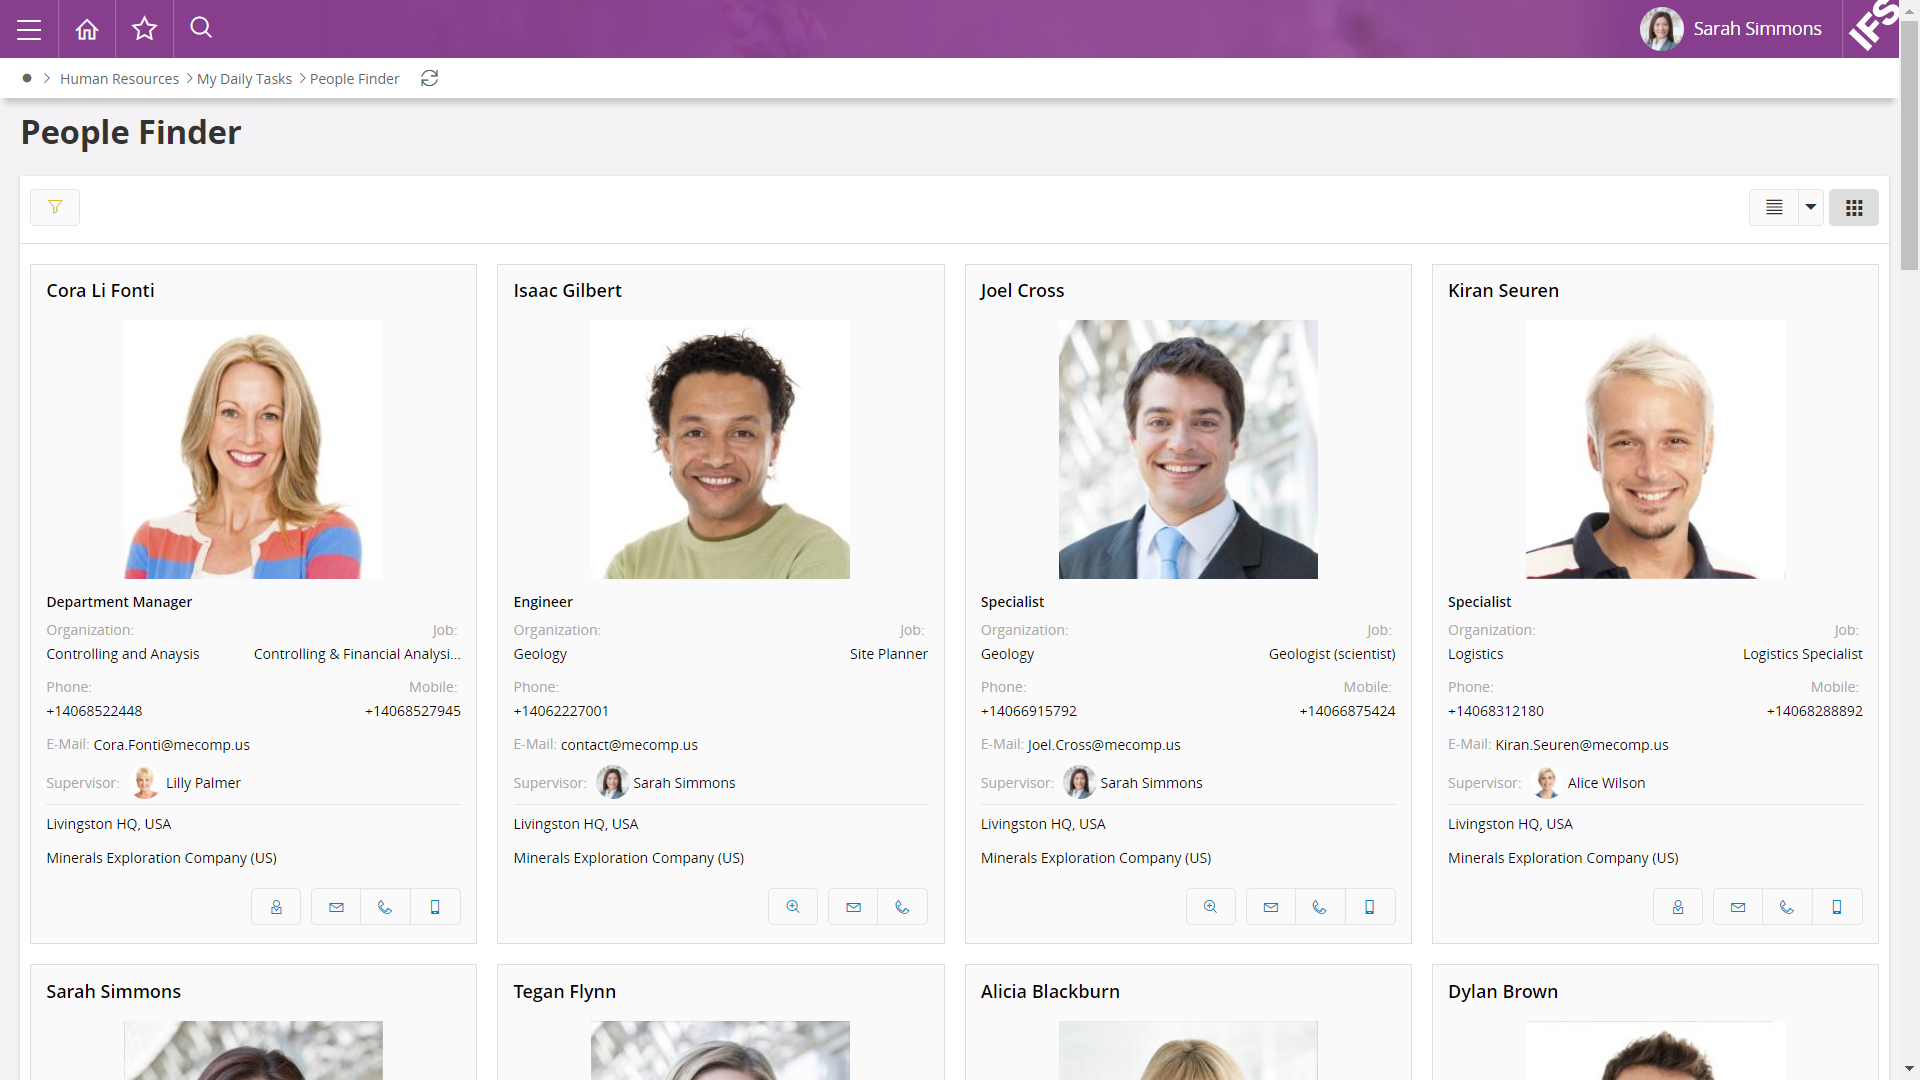The image size is (1920, 1080).
Task: Refresh page using breadcrumb reload icon
Action: tap(429, 78)
